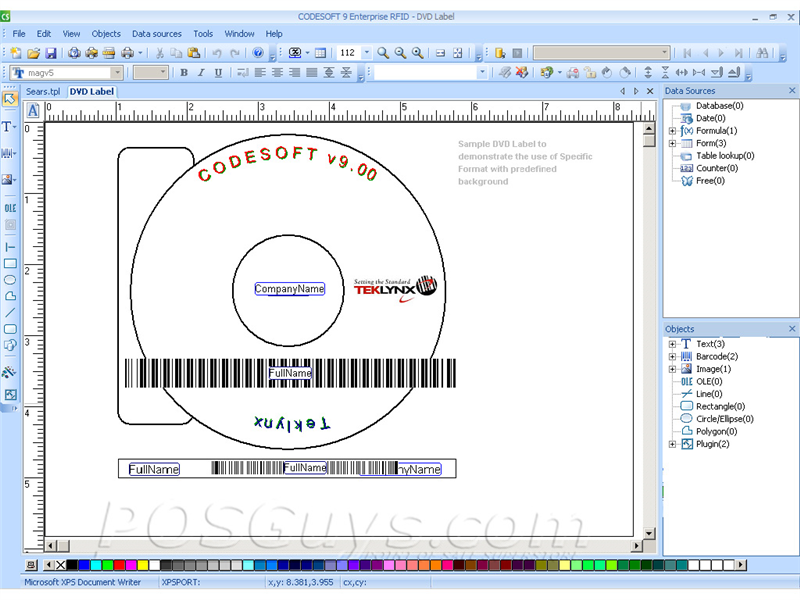Create a new label document
Image resolution: width=800 pixels, height=600 pixels.
pos(16,53)
